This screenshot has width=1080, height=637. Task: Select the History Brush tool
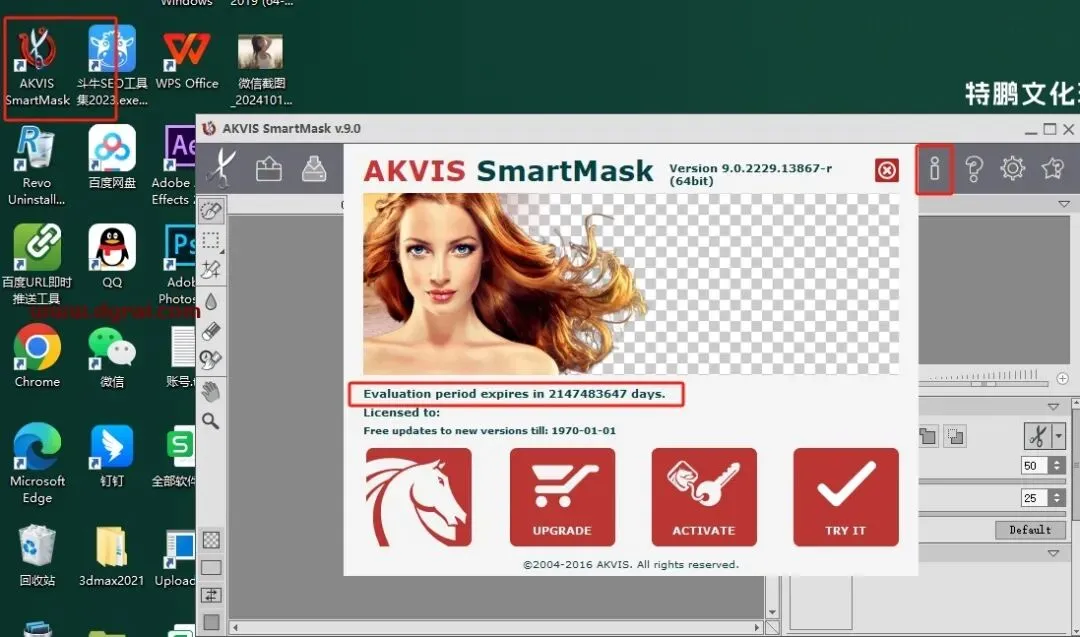211,359
